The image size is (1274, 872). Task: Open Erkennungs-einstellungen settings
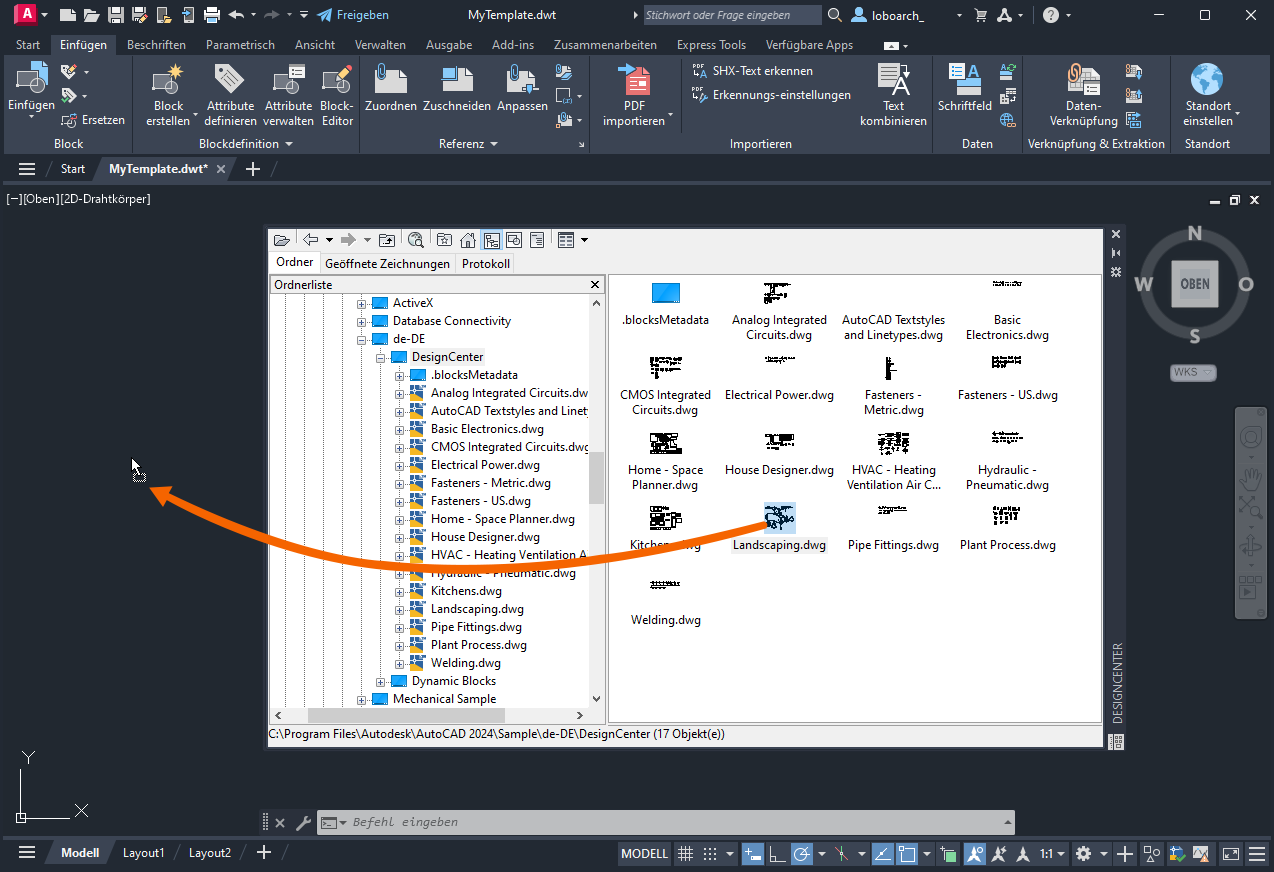[771, 95]
